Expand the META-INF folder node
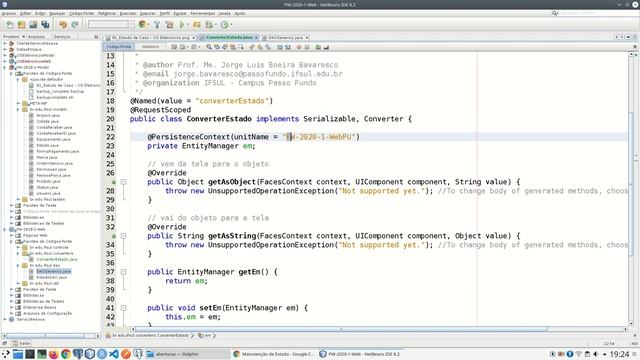Viewport: 640px width, 360px height. coord(18,103)
